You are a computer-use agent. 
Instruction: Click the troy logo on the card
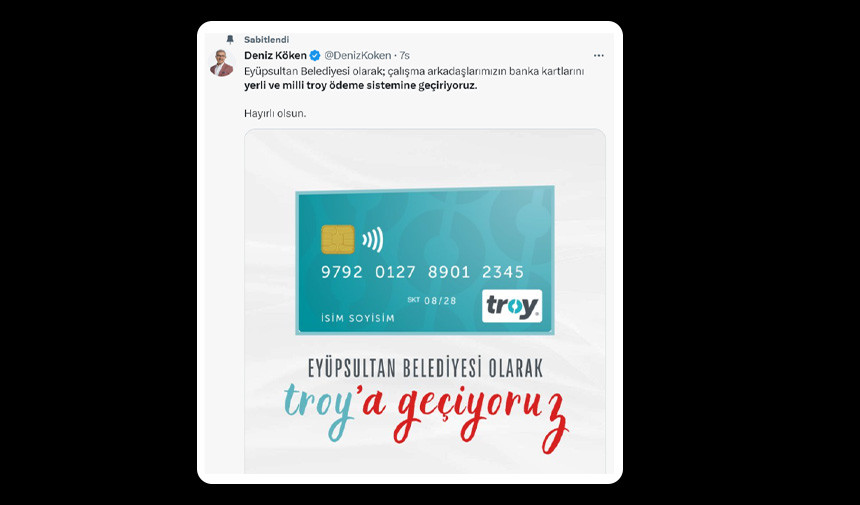tap(512, 306)
